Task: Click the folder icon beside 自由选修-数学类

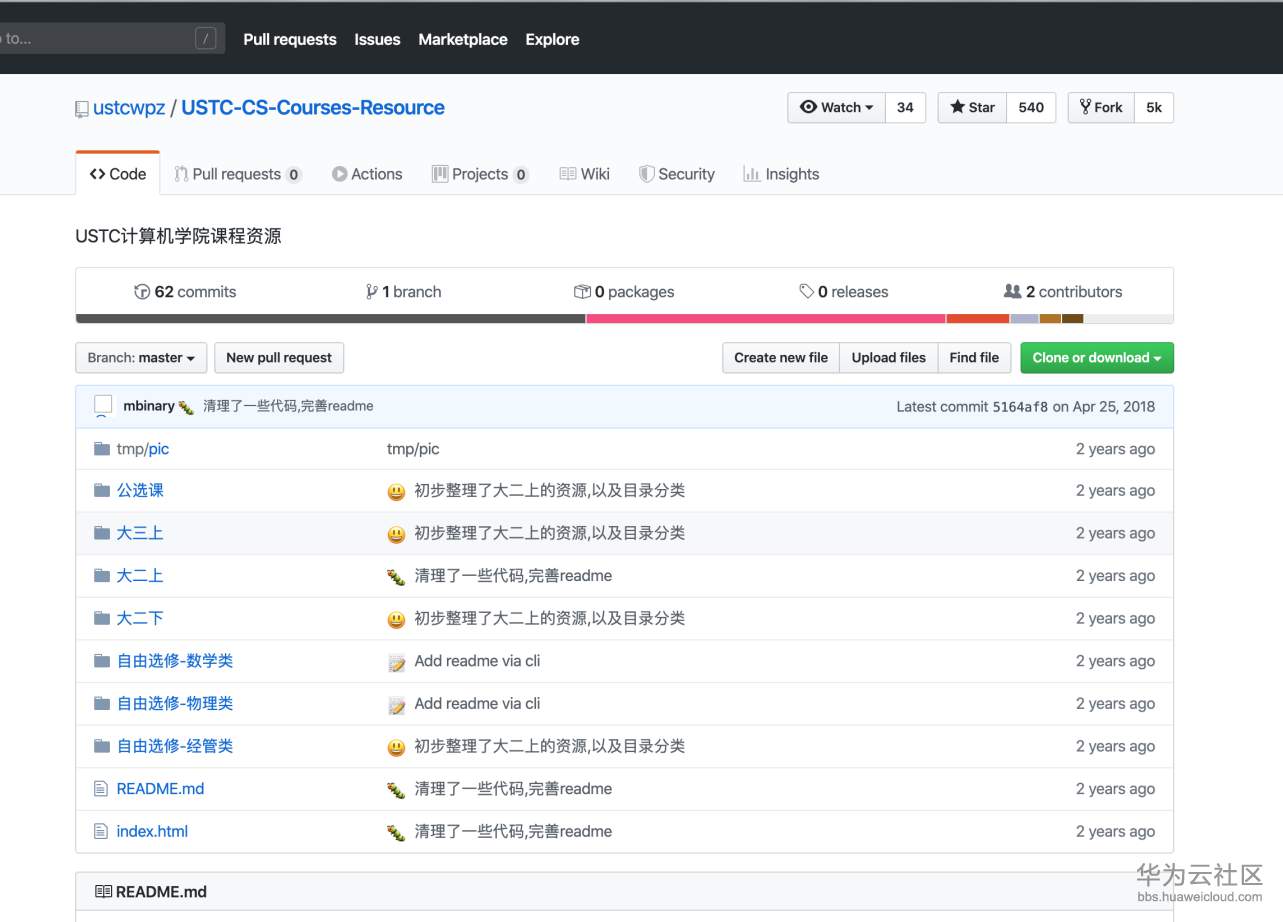Action: (x=101, y=660)
